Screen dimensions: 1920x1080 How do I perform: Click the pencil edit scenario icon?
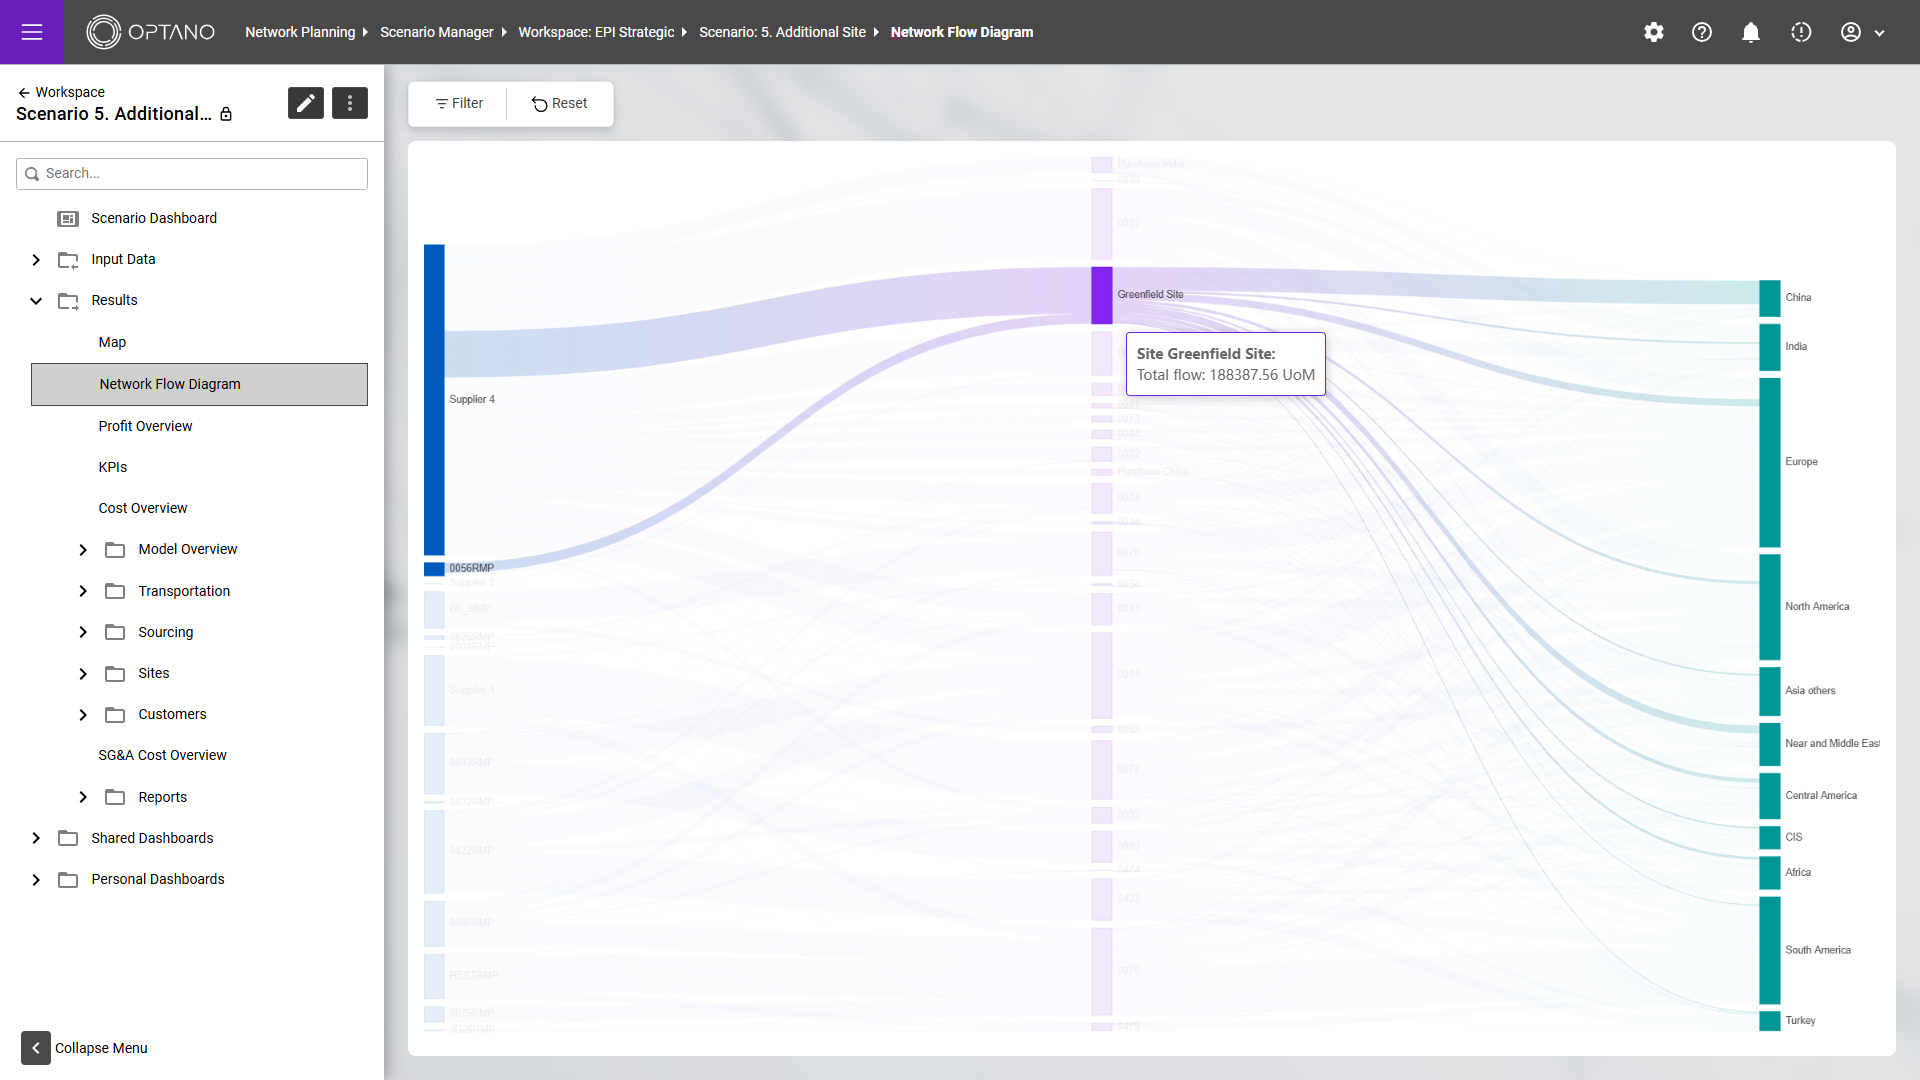(x=306, y=103)
